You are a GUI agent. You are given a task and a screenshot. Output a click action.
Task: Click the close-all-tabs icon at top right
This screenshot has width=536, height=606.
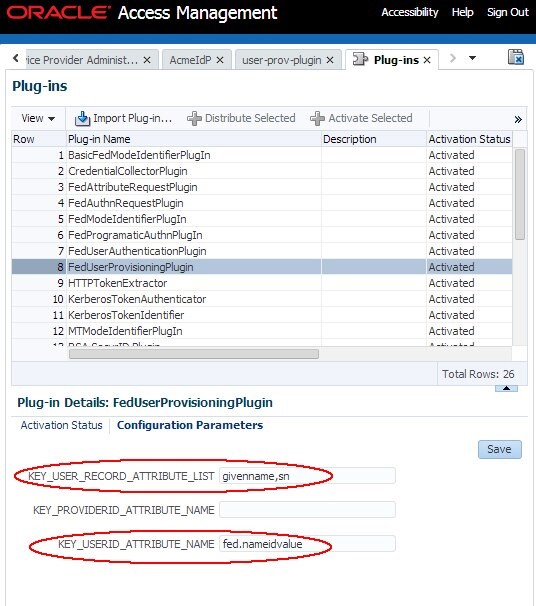point(516,57)
